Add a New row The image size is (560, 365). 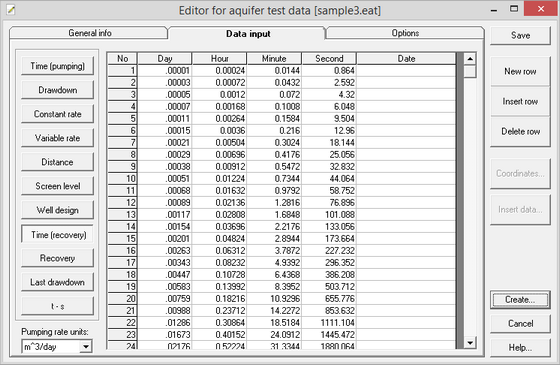(520, 71)
